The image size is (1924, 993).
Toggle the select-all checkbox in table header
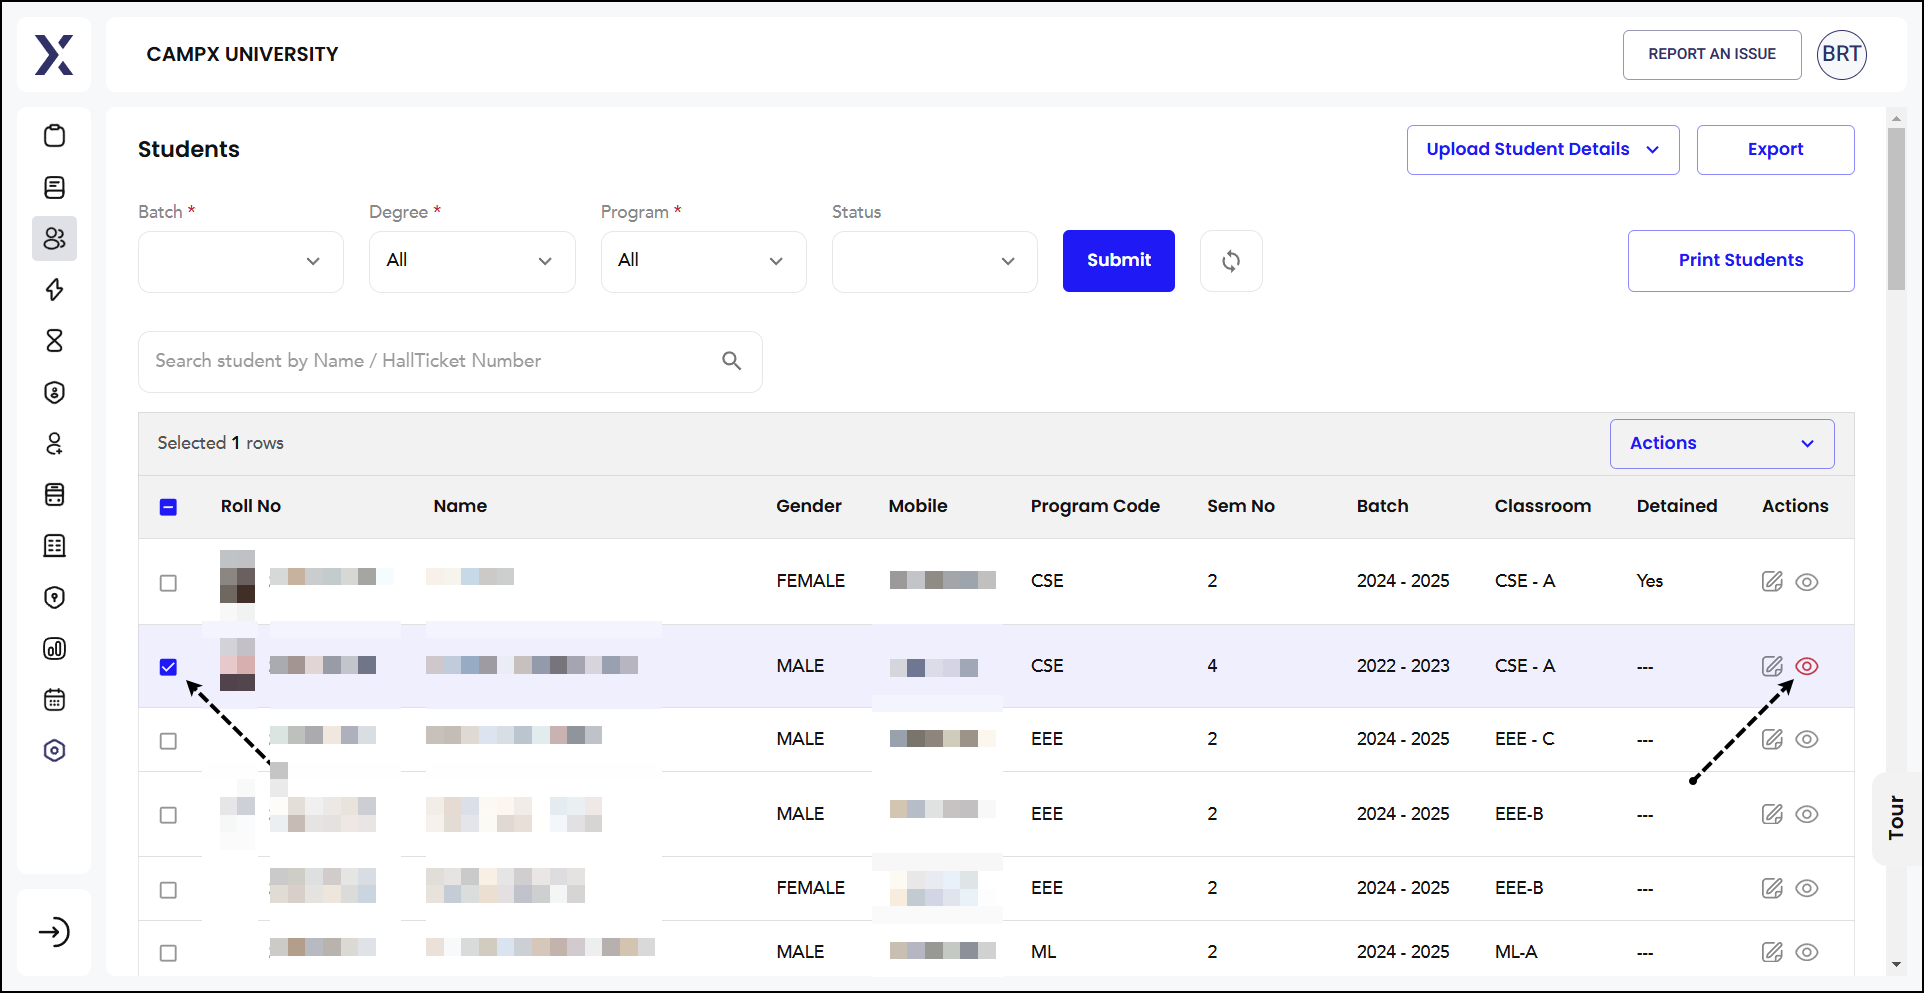pos(168,507)
